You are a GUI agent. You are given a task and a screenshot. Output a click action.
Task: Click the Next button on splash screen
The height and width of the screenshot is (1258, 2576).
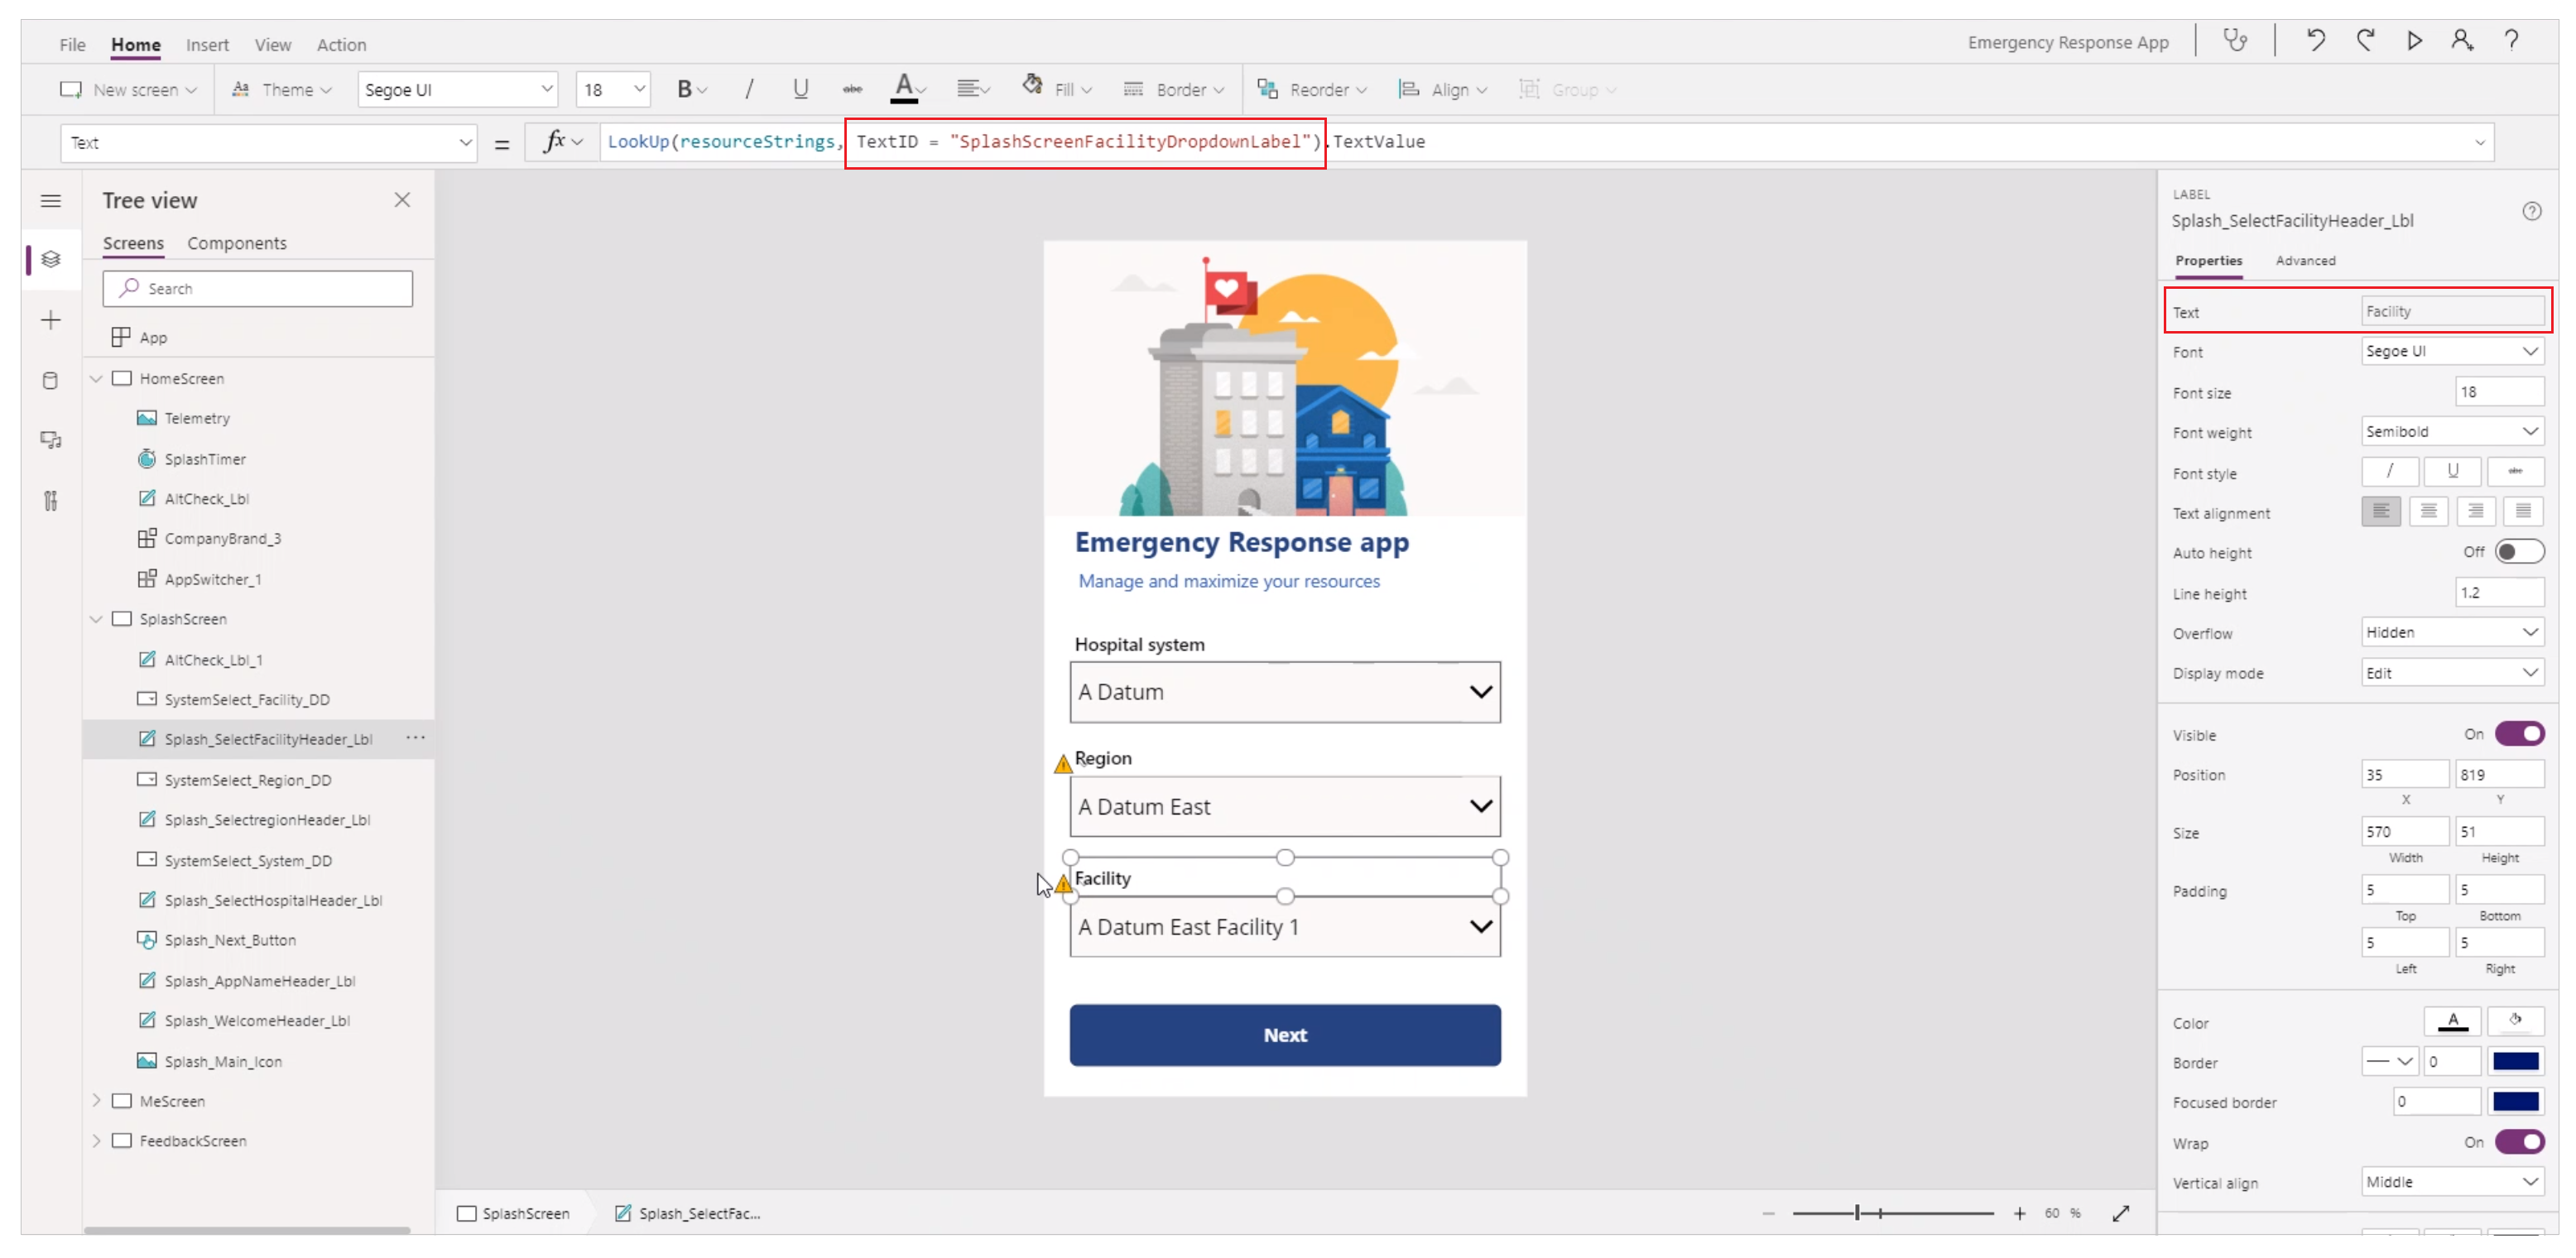click(1285, 1035)
